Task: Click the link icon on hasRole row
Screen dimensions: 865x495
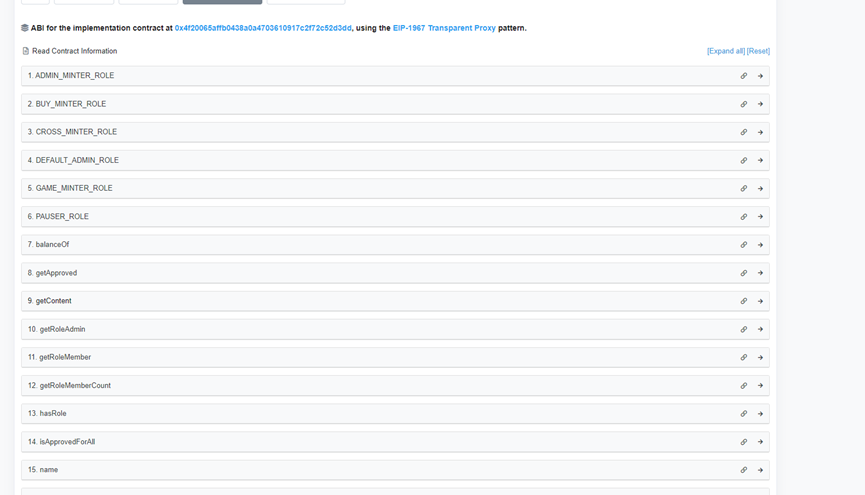Action: [x=743, y=413]
